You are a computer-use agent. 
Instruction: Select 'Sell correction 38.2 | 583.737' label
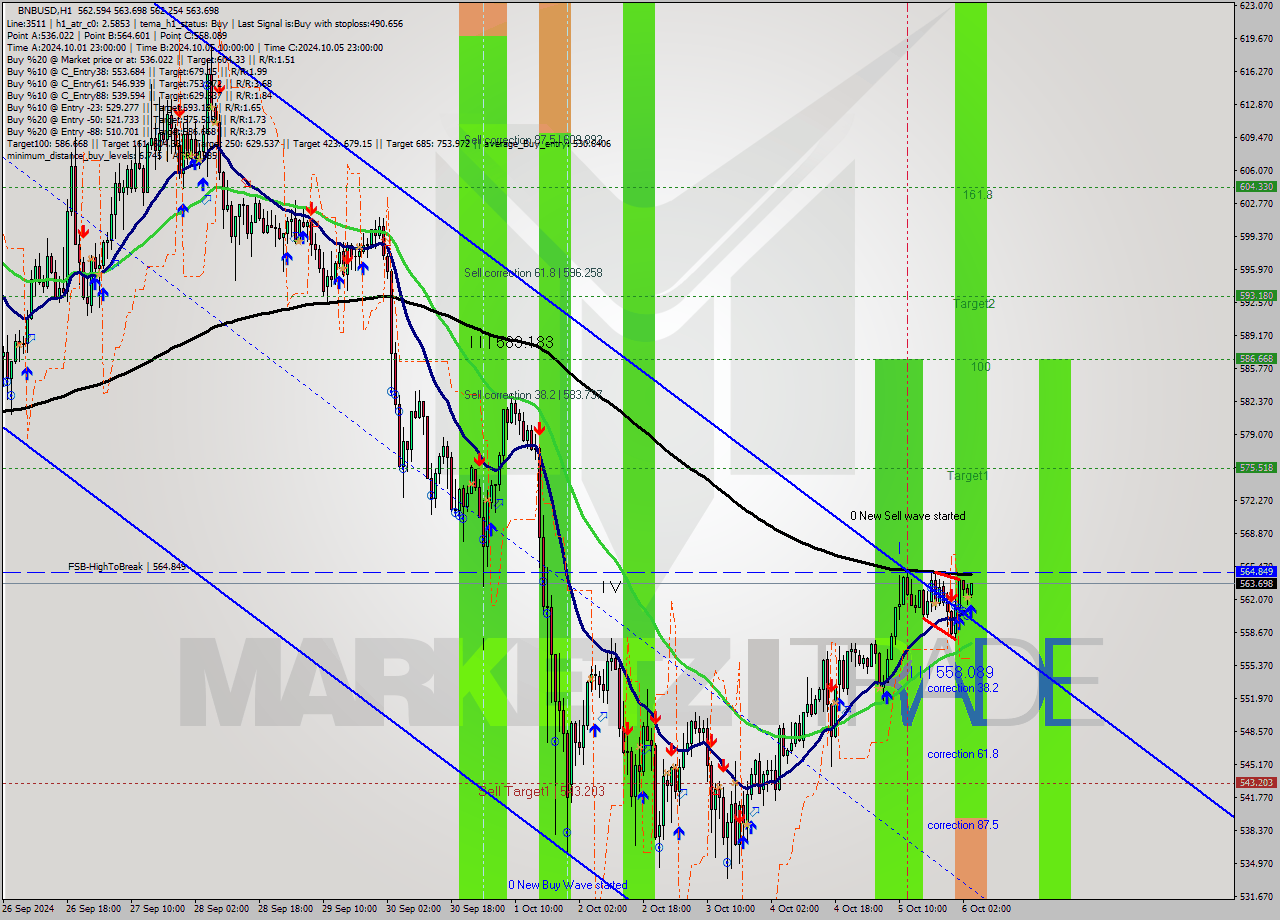pyautogui.click(x=533, y=394)
